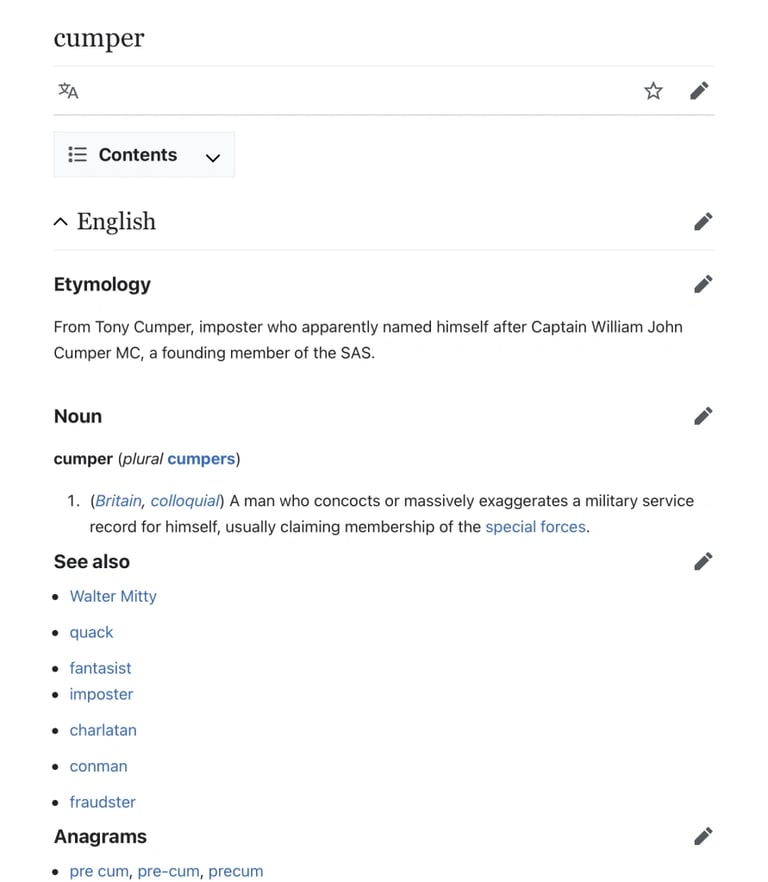Edit the Etymology section pencil icon
The image size is (768, 882).
703,284
